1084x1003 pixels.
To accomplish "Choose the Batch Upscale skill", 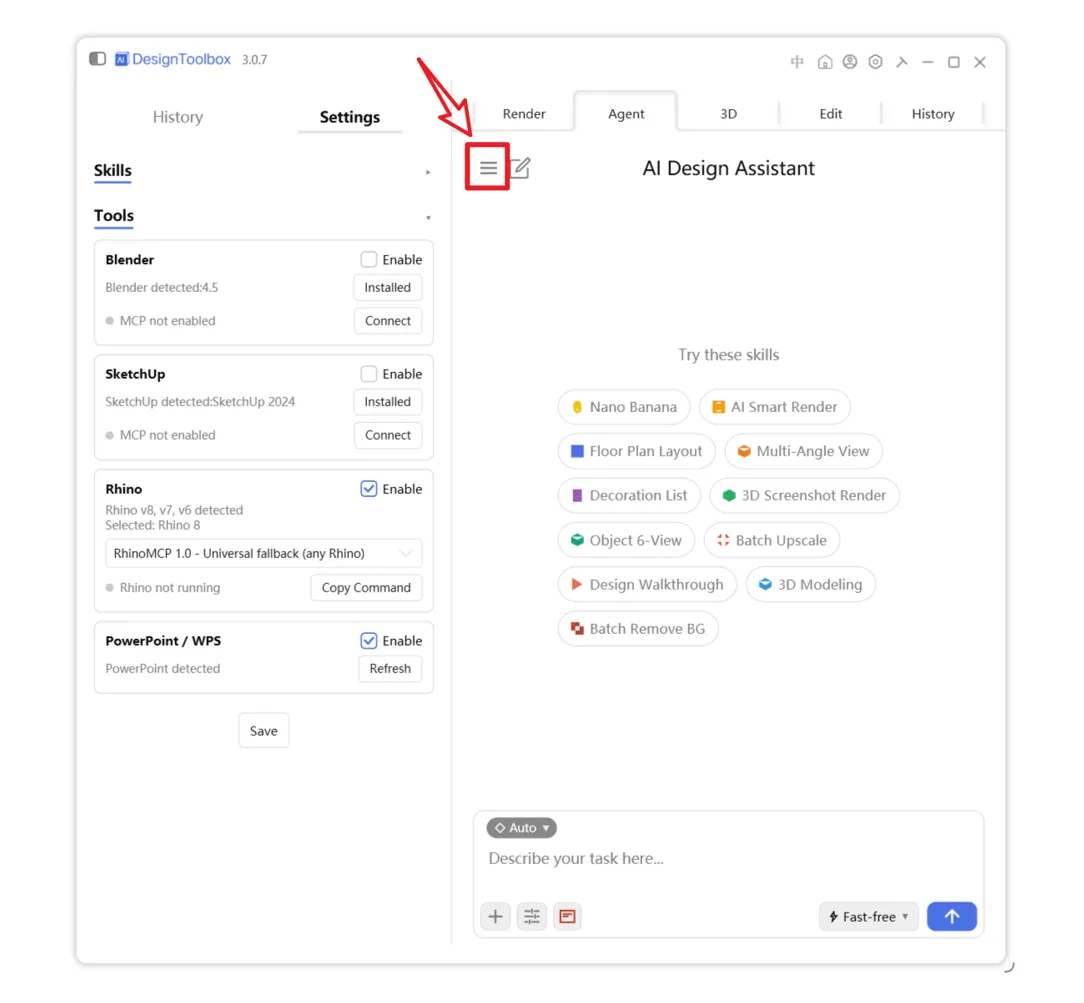I will pyautogui.click(x=772, y=541).
